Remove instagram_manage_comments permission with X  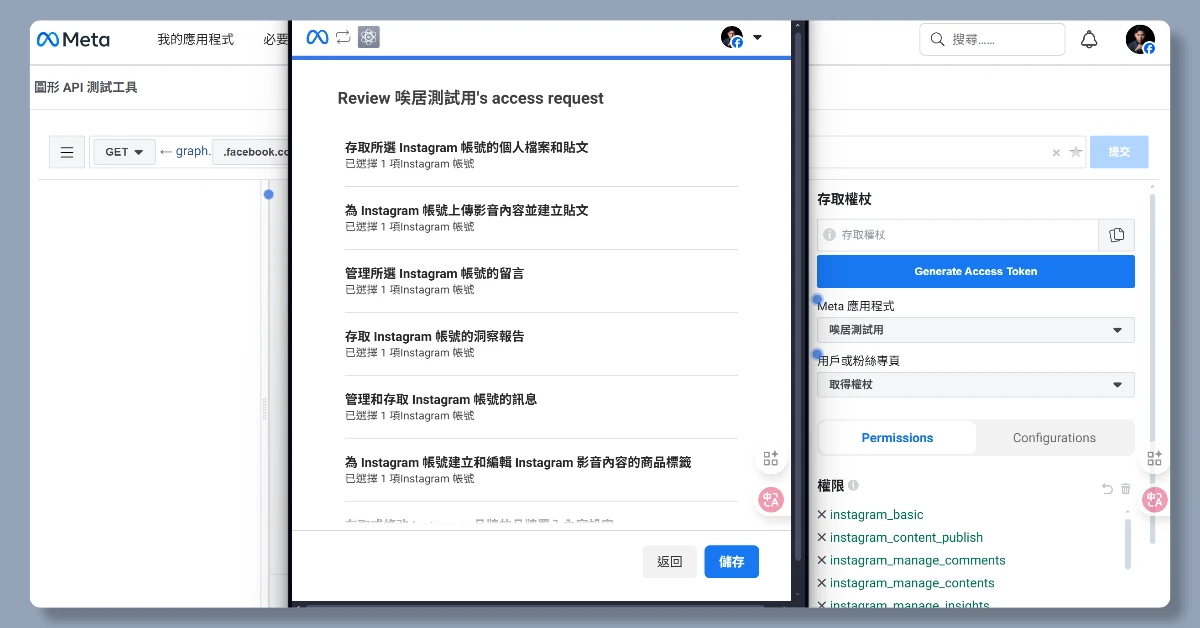822,561
